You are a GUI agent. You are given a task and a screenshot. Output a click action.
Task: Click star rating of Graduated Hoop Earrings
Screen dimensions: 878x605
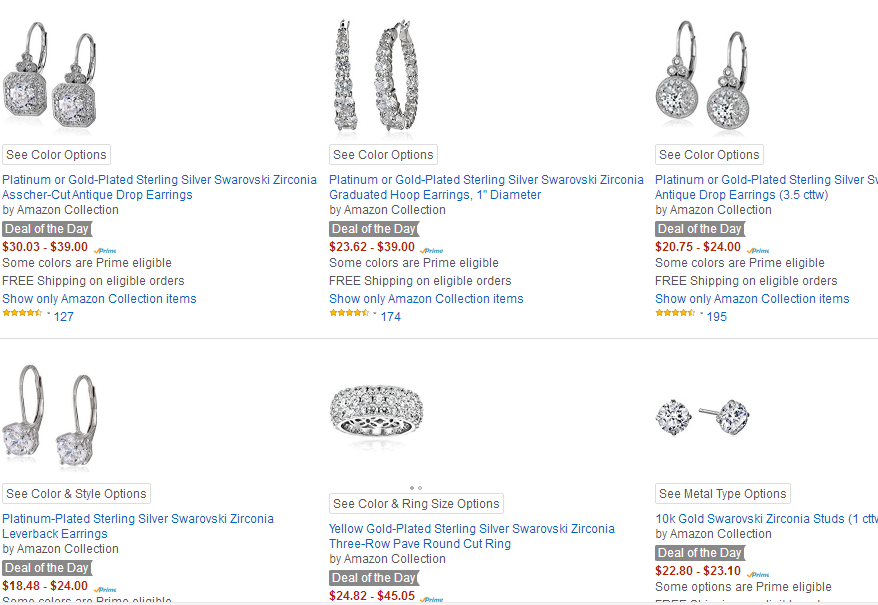(349, 313)
